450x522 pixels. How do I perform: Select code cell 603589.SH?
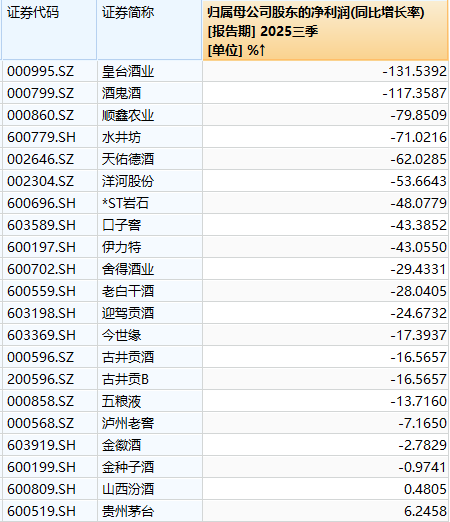coord(49,225)
